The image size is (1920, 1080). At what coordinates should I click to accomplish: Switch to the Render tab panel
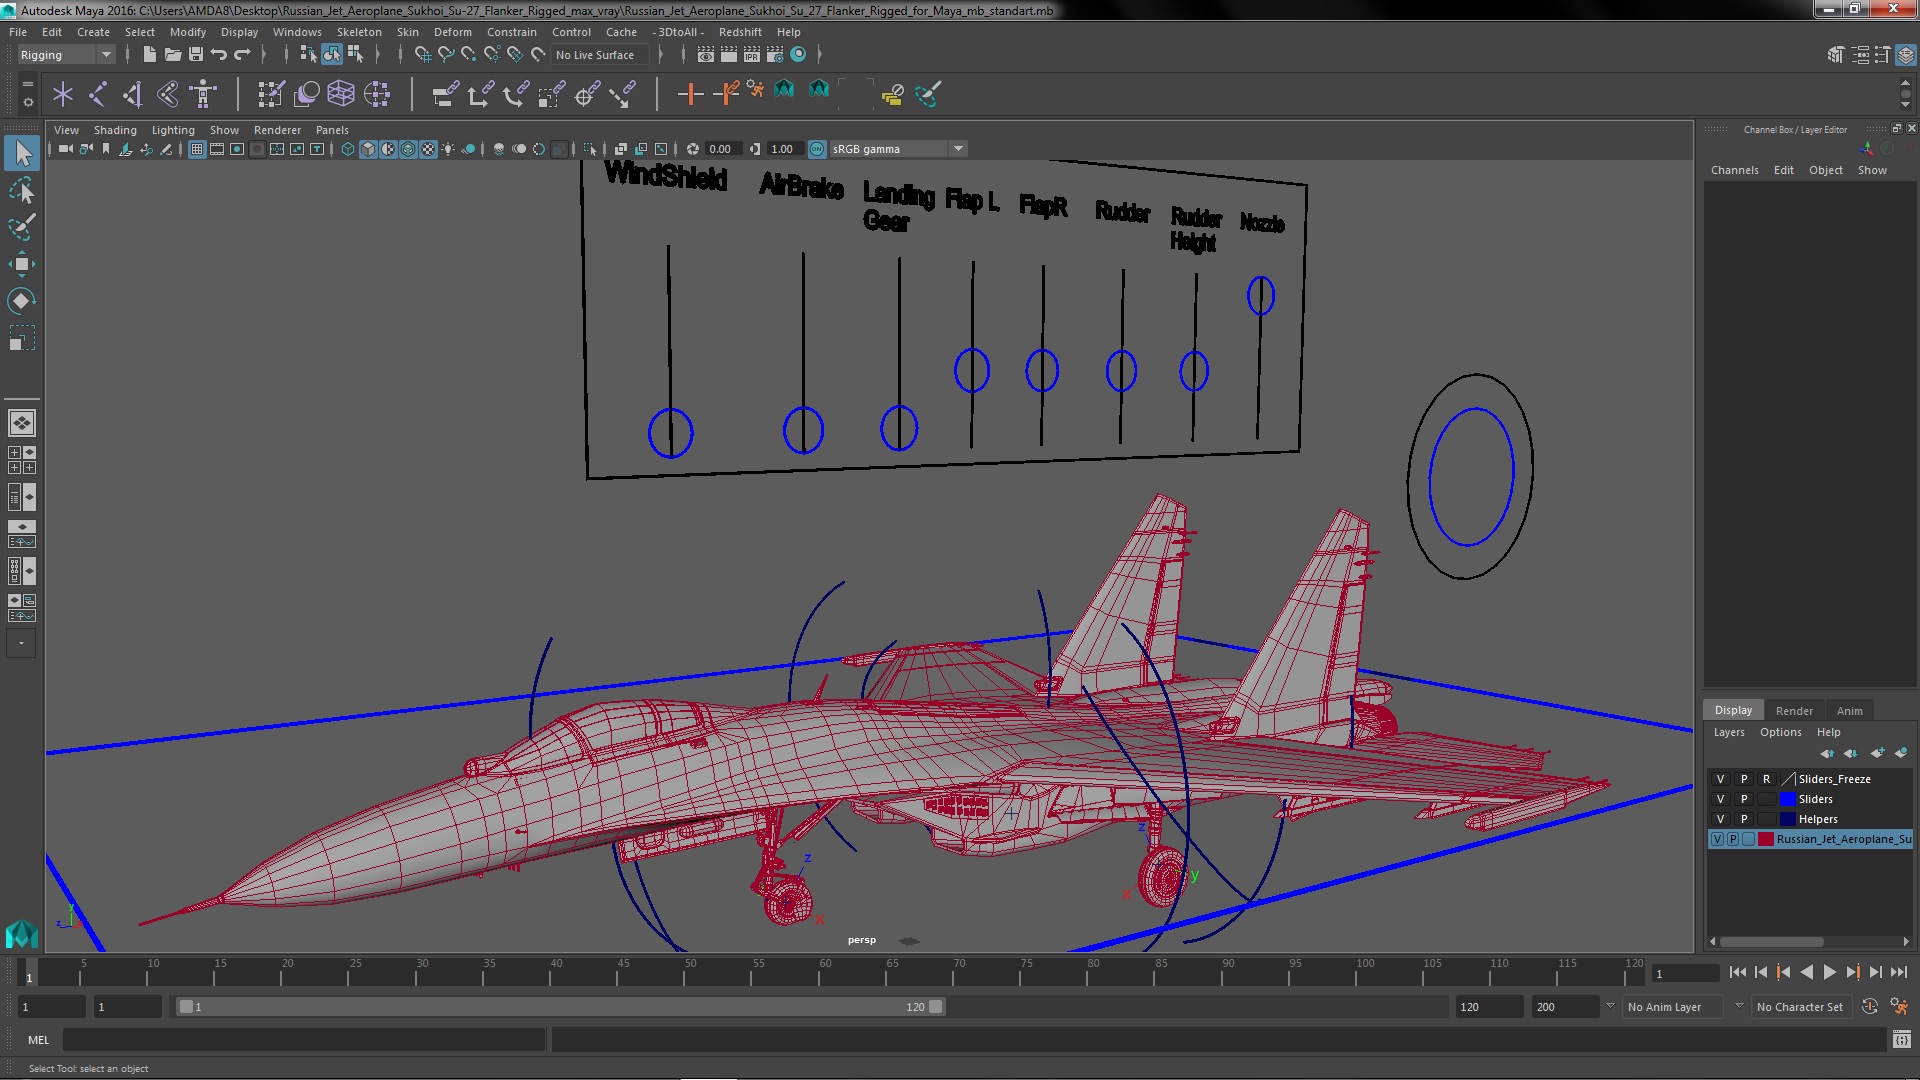[x=1793, y=711]
